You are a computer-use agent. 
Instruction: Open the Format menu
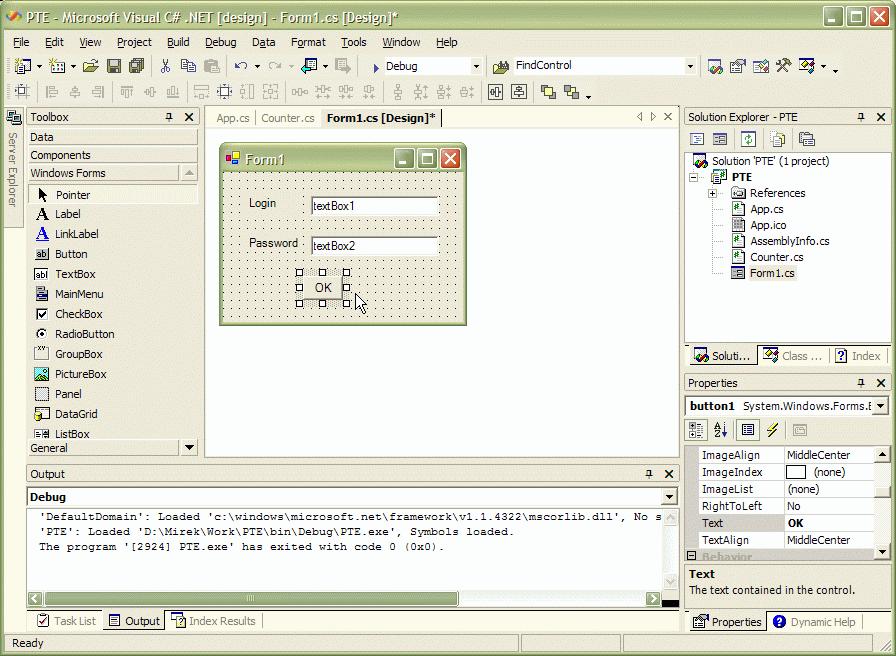308,42
